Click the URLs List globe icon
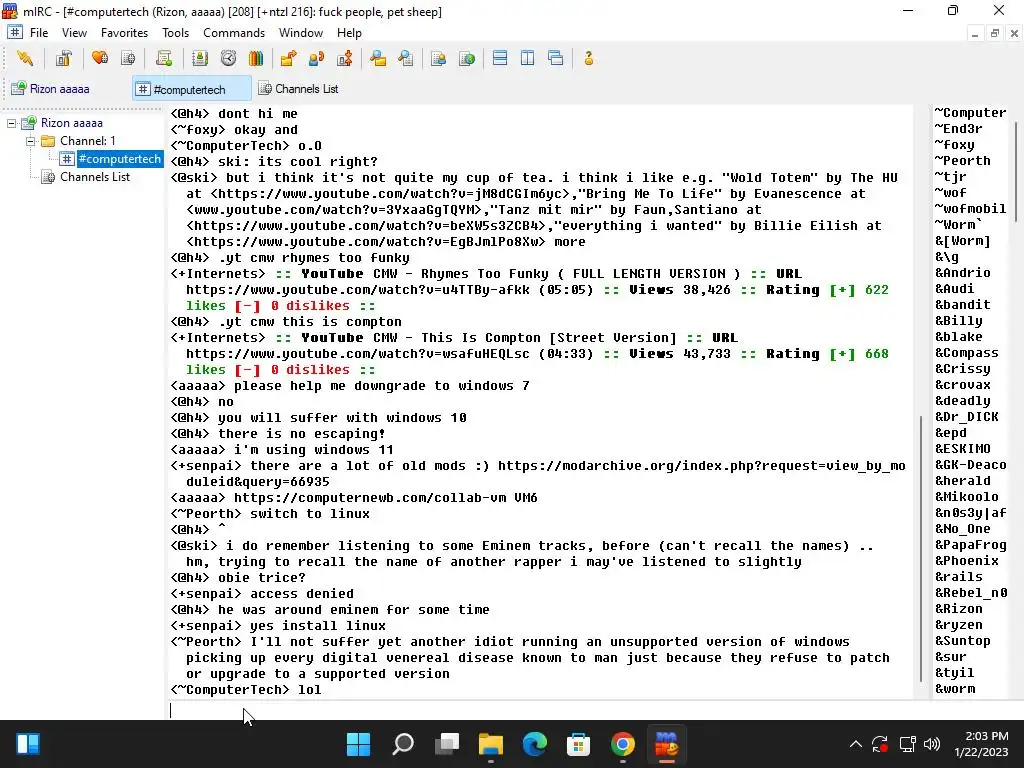Viewport: 1024px width, 768px height. pos(466,59)
